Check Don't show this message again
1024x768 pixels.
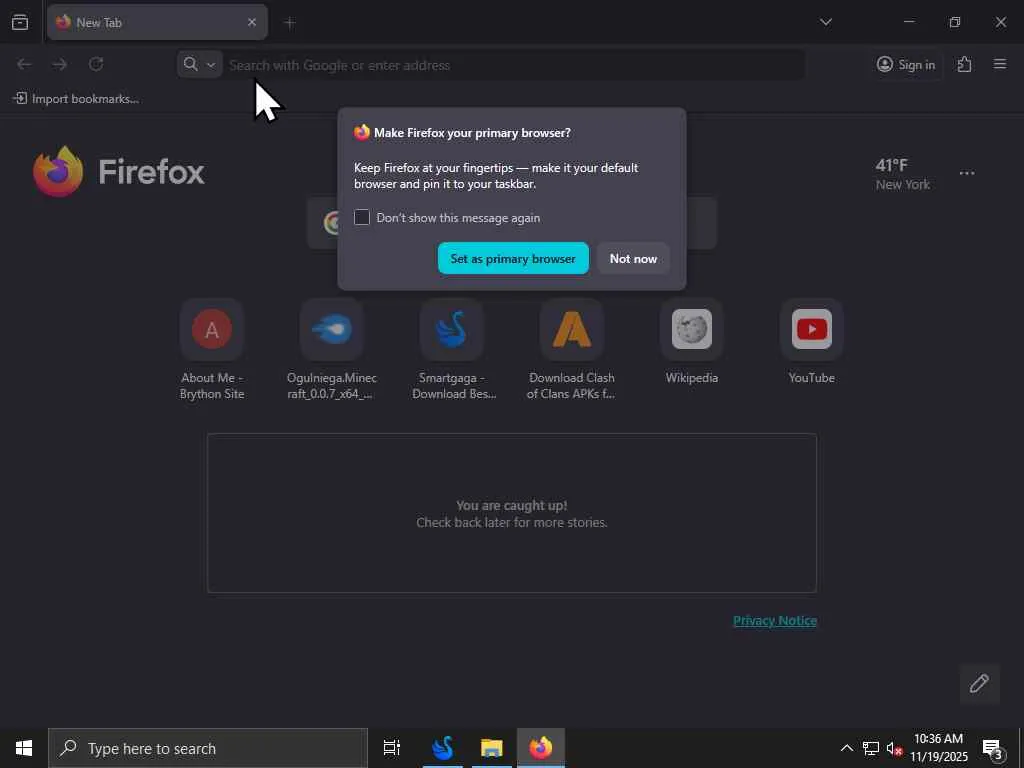[x=362, y=217]
